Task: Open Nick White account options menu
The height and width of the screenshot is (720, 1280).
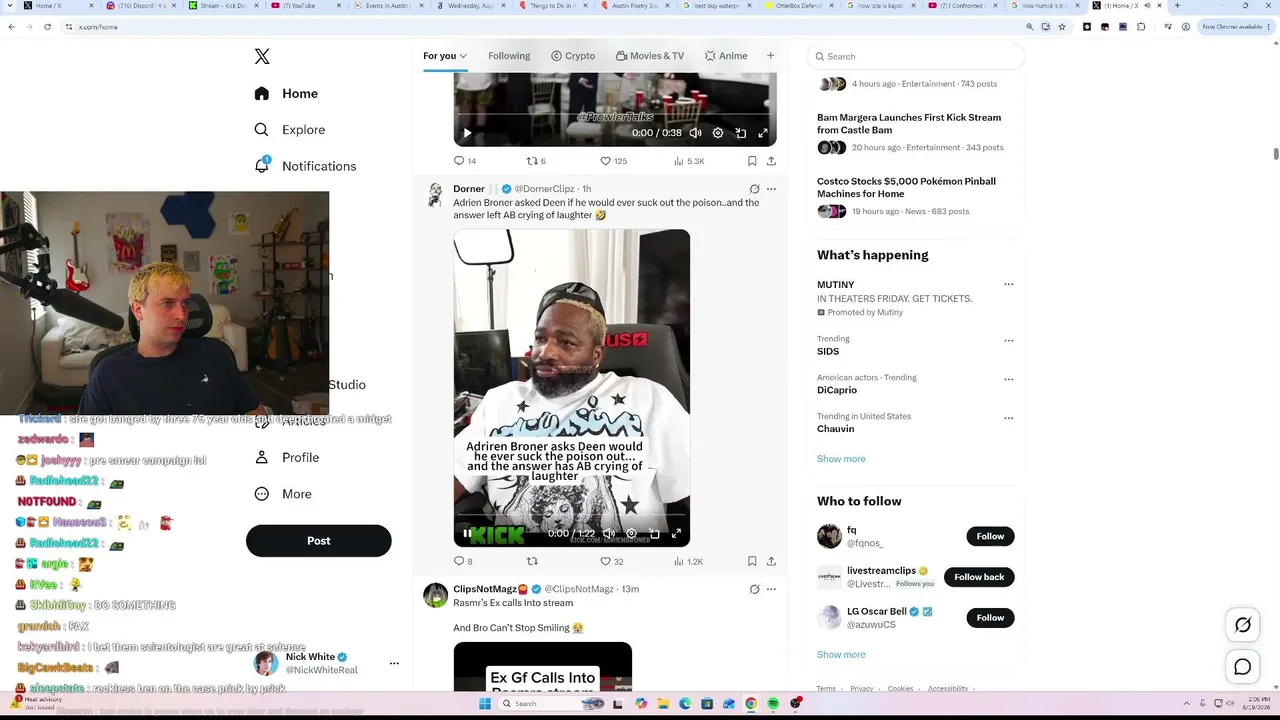Action: point(394,663)
